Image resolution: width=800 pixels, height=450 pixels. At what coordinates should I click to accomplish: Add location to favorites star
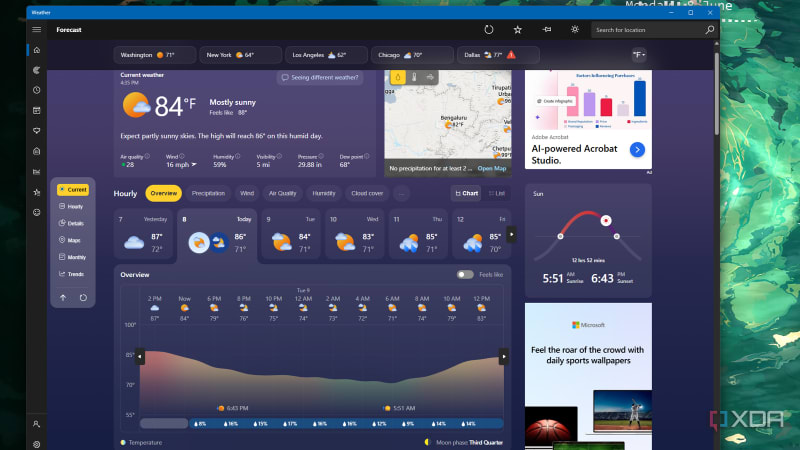click(517, 30)
